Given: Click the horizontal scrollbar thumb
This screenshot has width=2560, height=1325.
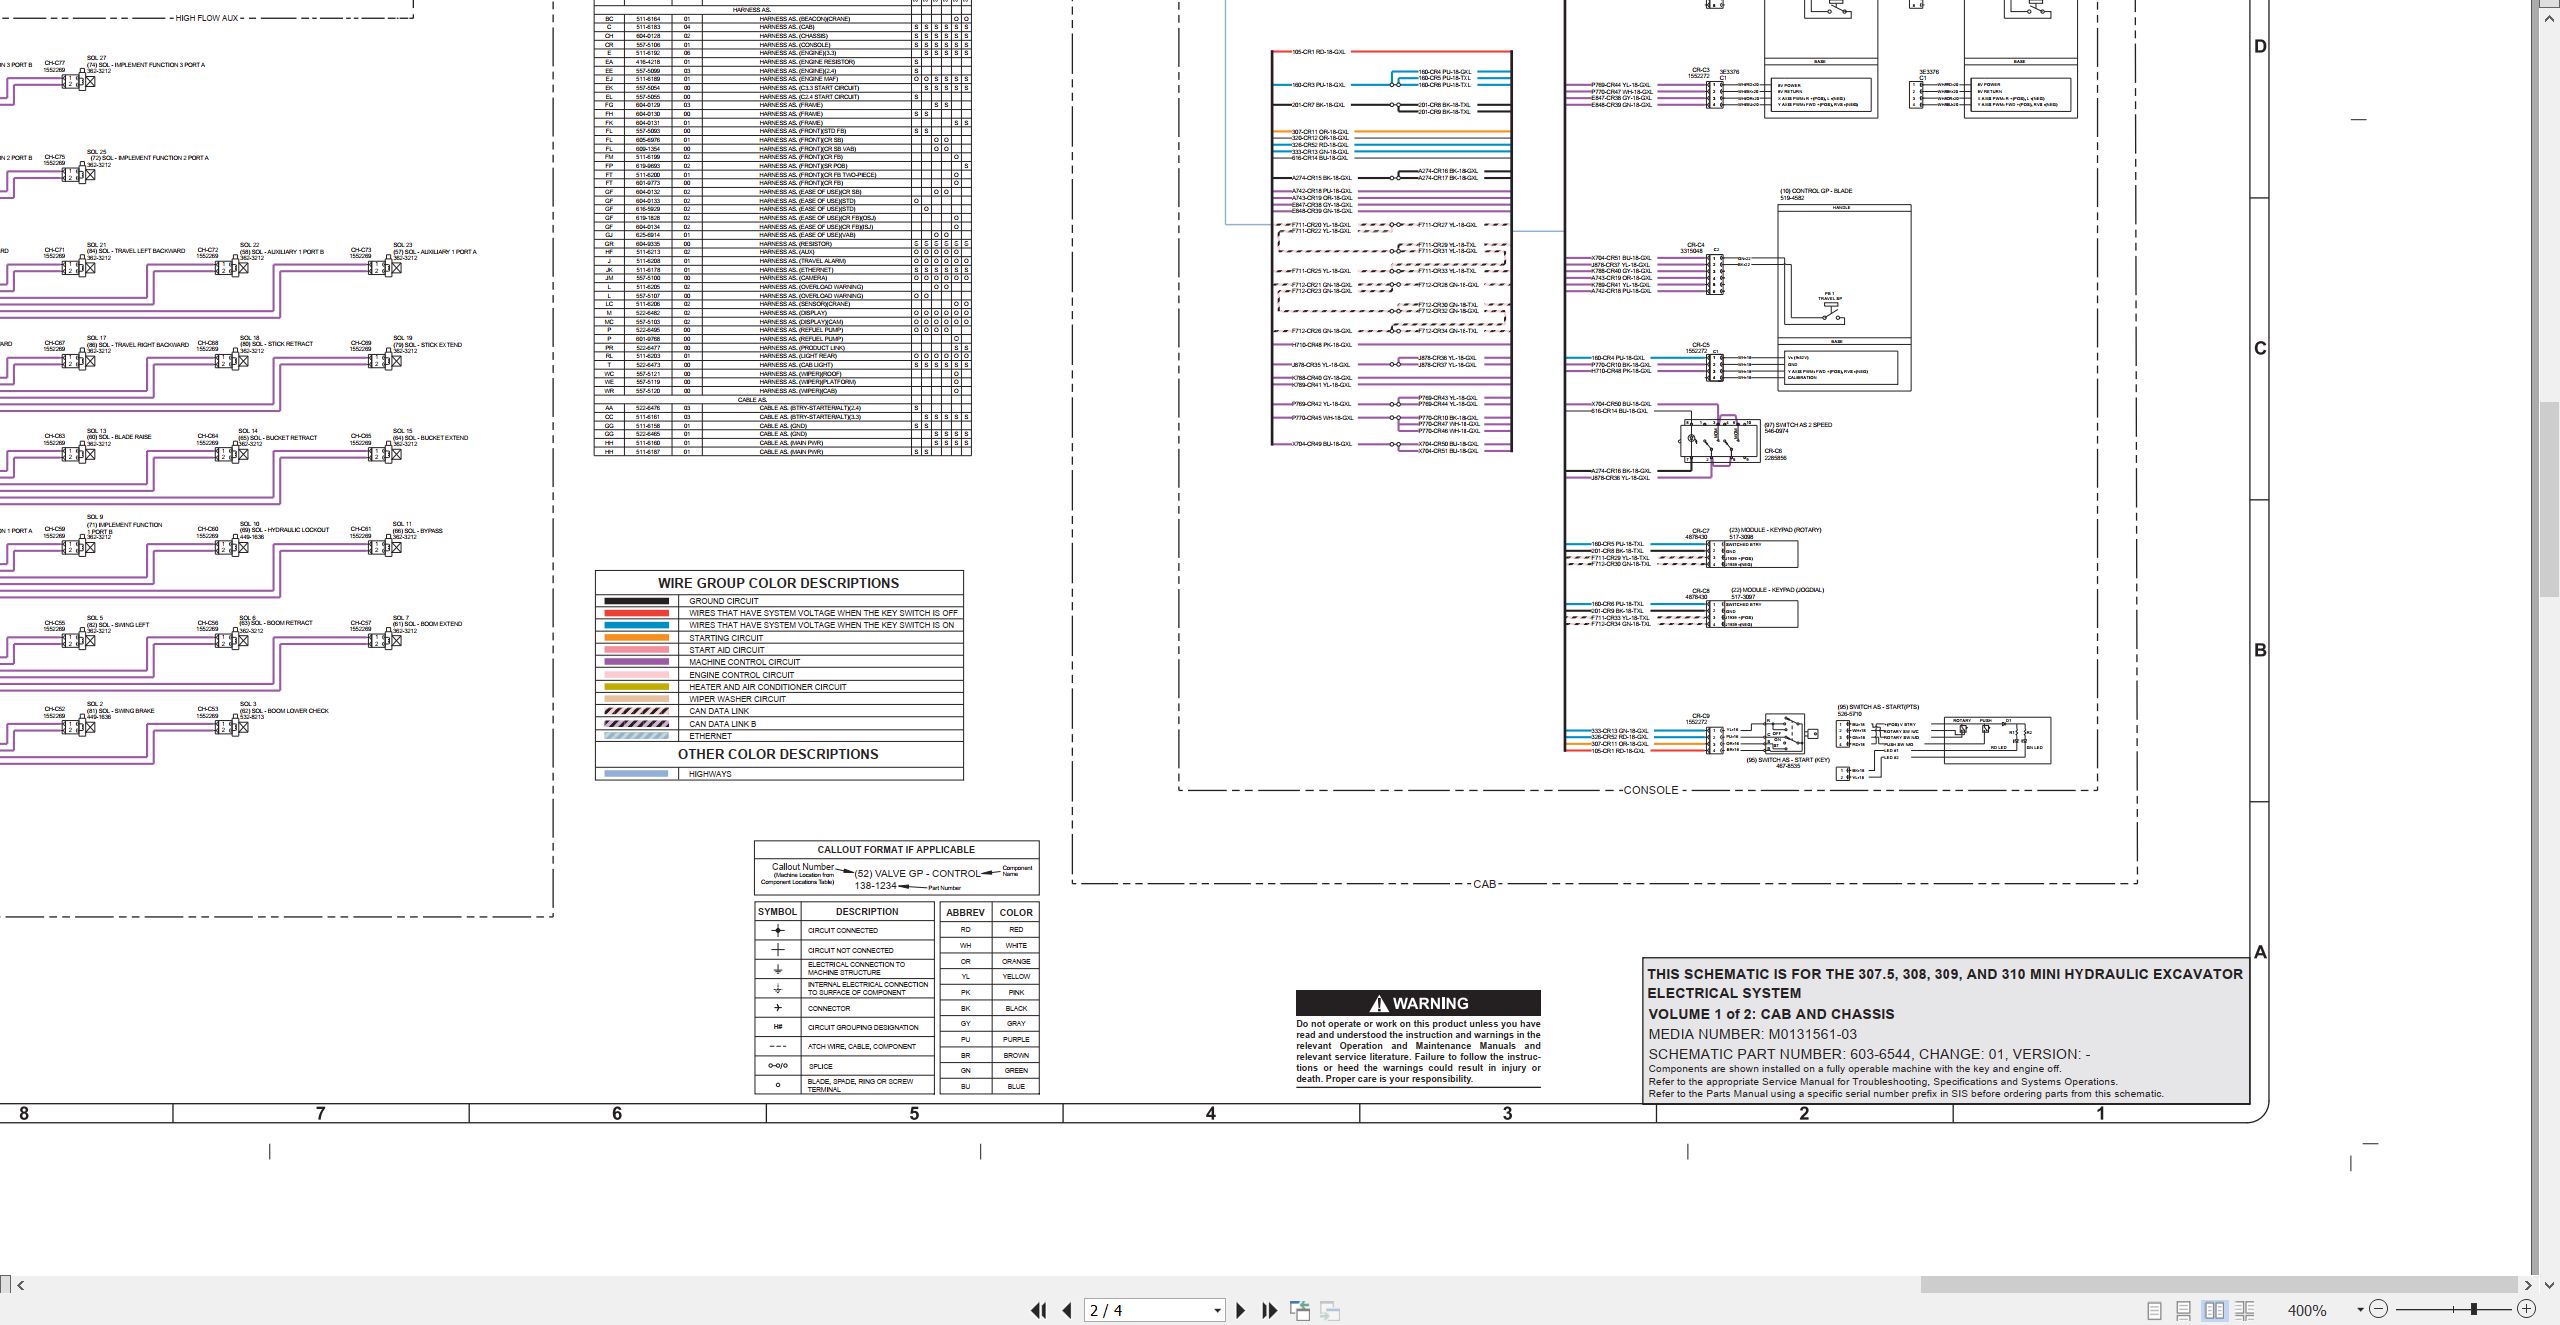Looking at the screenshot, I should click(2218, 1285).
